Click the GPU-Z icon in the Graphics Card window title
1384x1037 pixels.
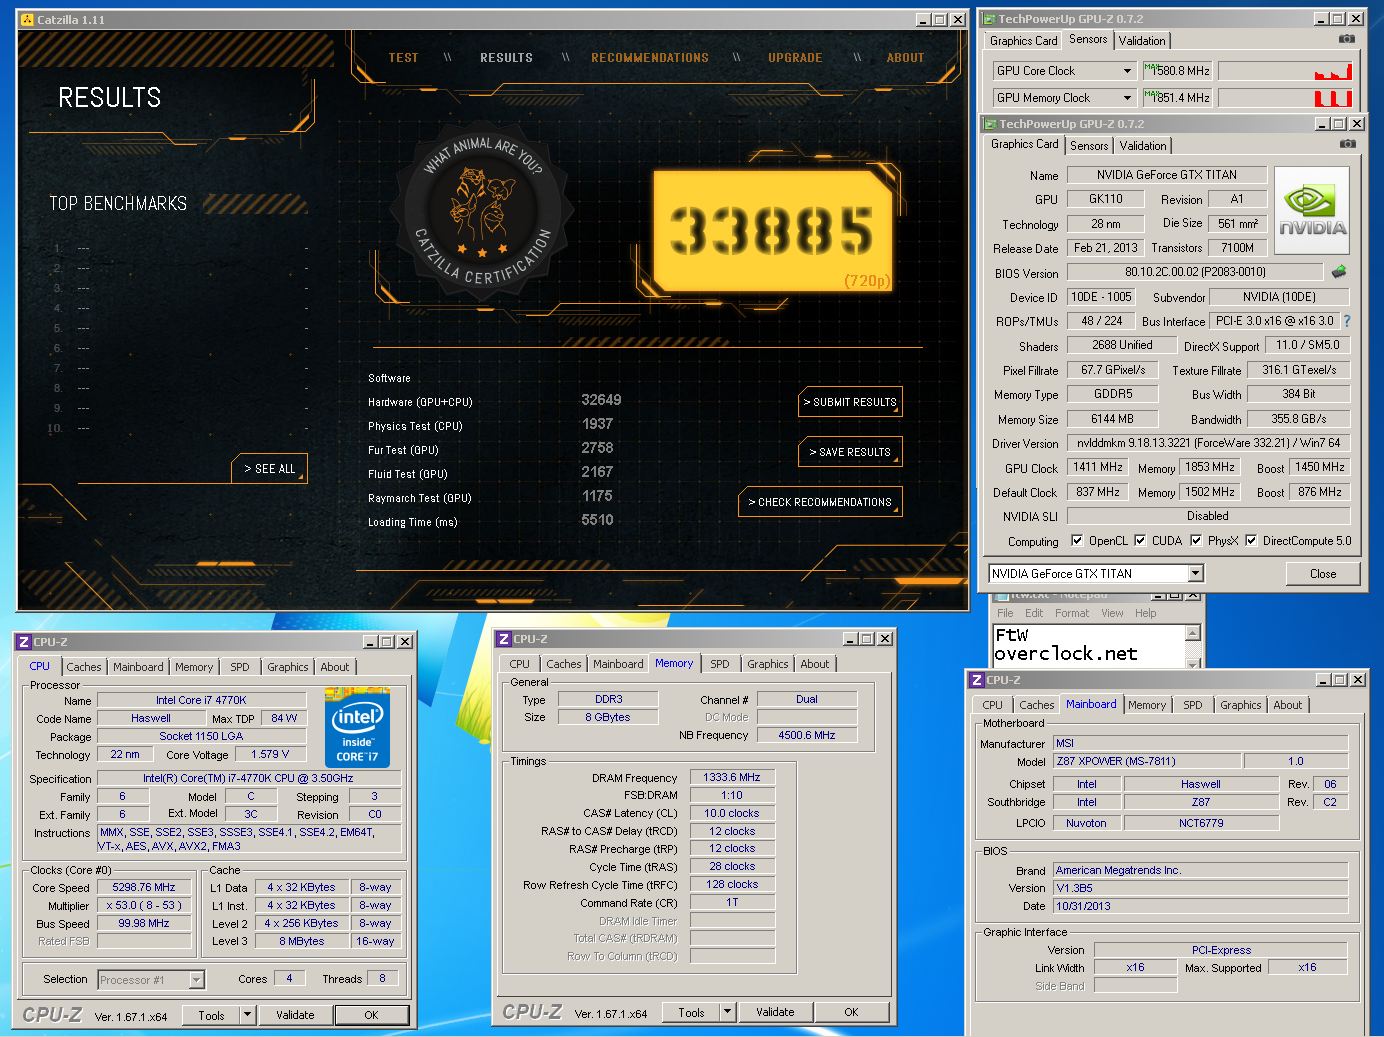(x=990, y=124)
